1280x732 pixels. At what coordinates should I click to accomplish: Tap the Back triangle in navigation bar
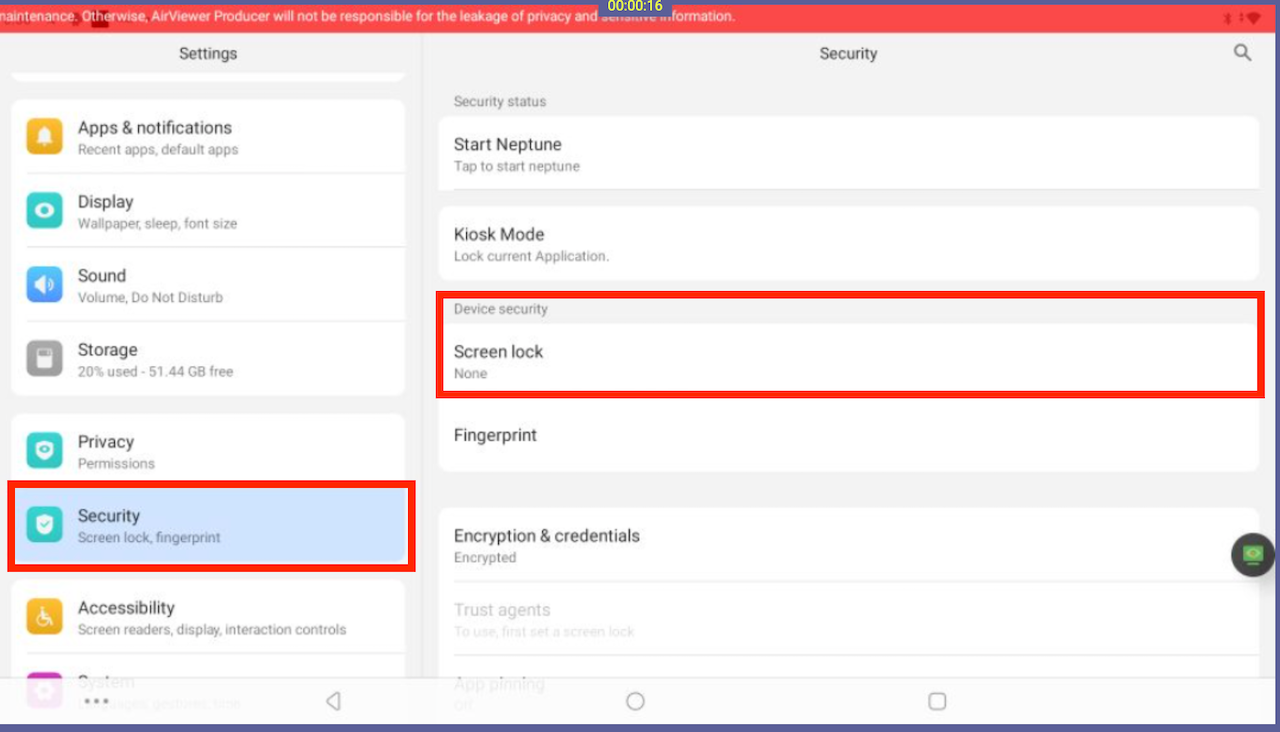[334, 702]
